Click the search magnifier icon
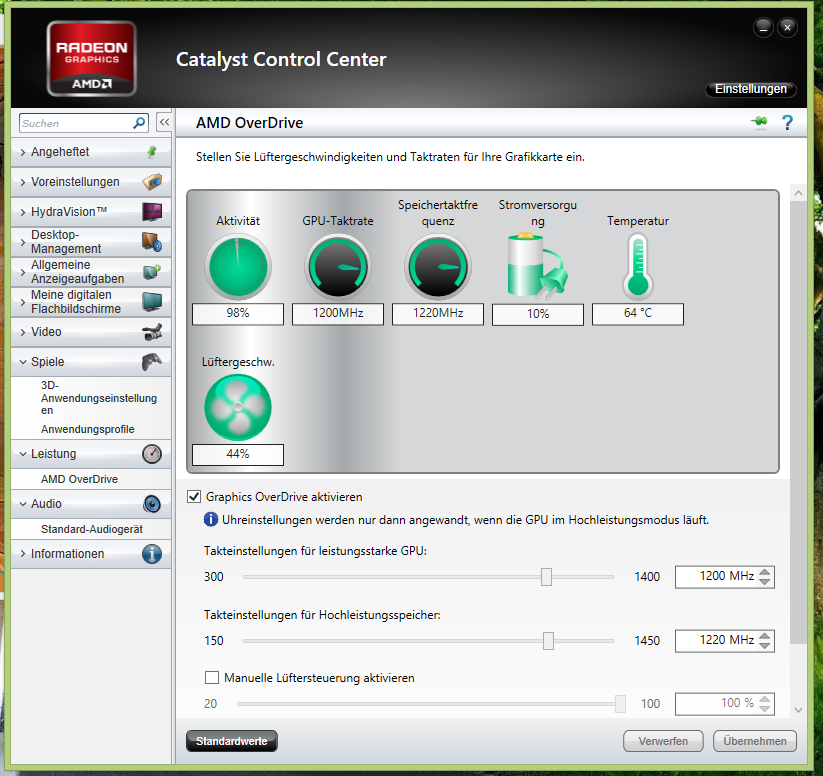Viewport: 823px width, 776px height. 139,123
